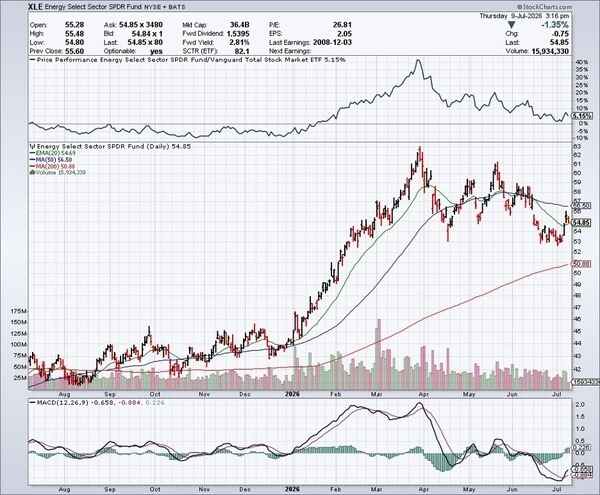The image size is (600, 495).
Task: Click the Optionable value yes
Action: coord(156,51)
